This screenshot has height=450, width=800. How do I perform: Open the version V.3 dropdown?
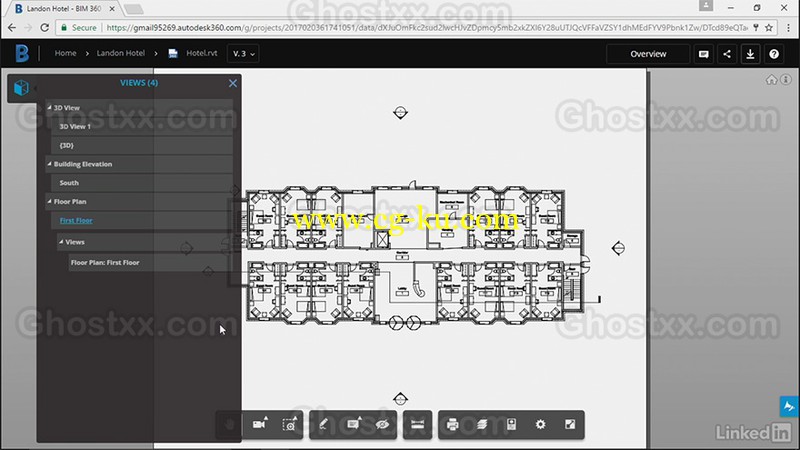pos(243,54)
